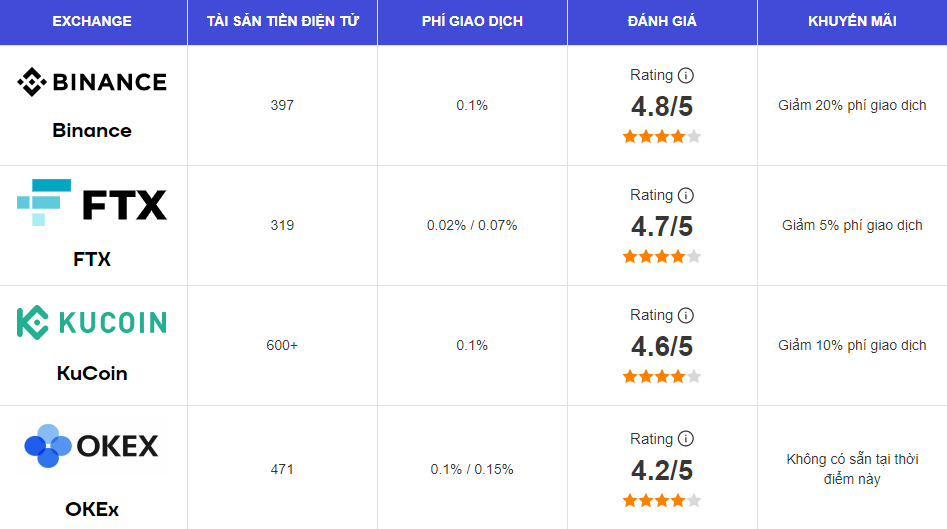The image size is (947, 529).
Task: Click the Giảm 5% phí giao dịch offer
Action: pyautogui.click(x=852, y=225)
